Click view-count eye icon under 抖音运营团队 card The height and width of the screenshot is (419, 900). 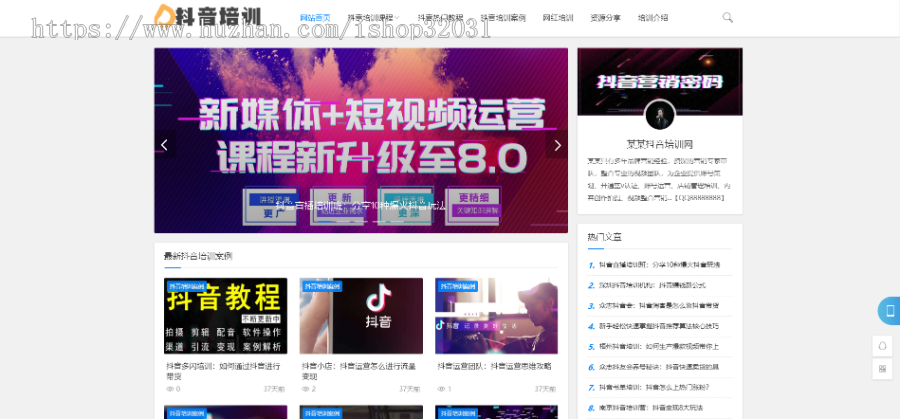pos(441,389)
